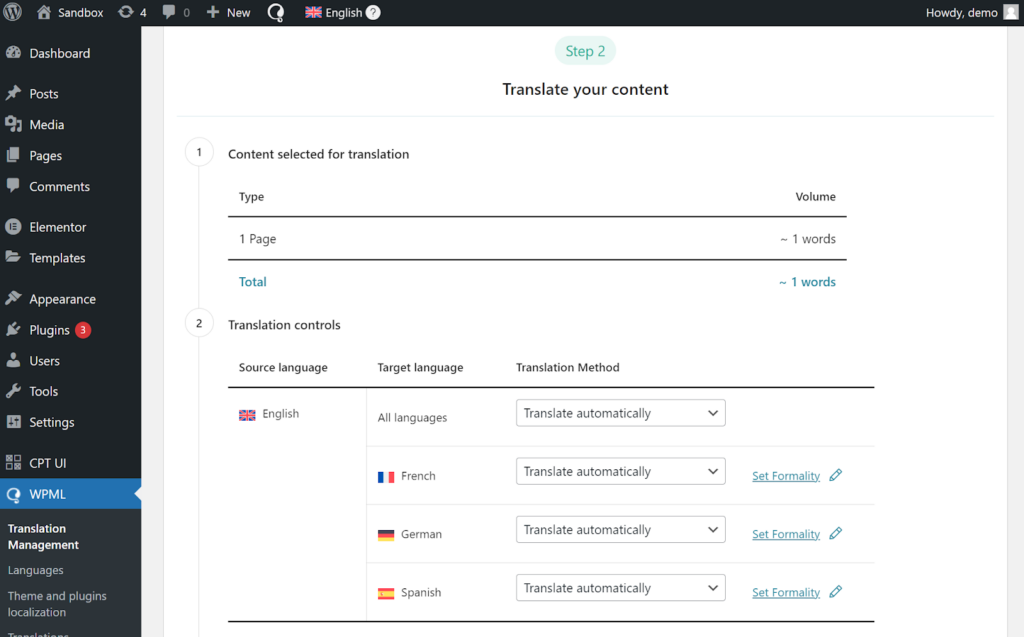Click Set Formality link for German
1024x637 pixels.
[x=786, y=534]
